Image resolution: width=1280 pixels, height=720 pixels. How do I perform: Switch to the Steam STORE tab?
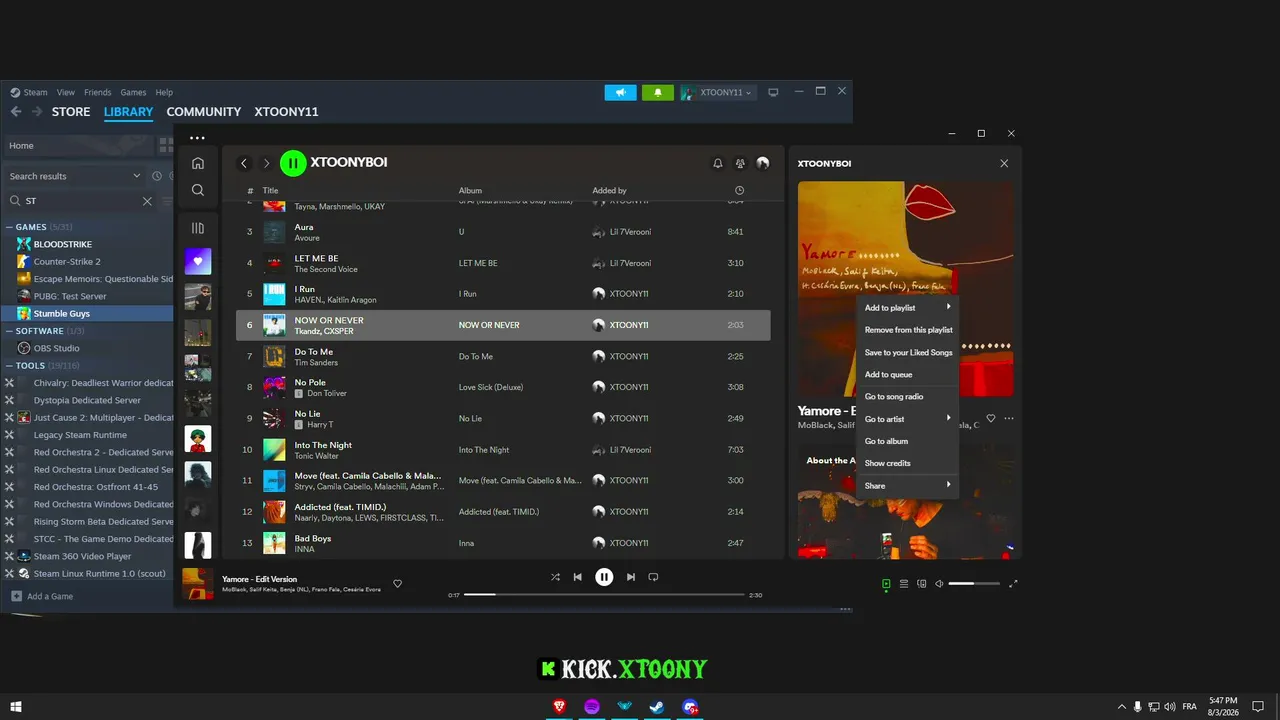pos(71,112)
